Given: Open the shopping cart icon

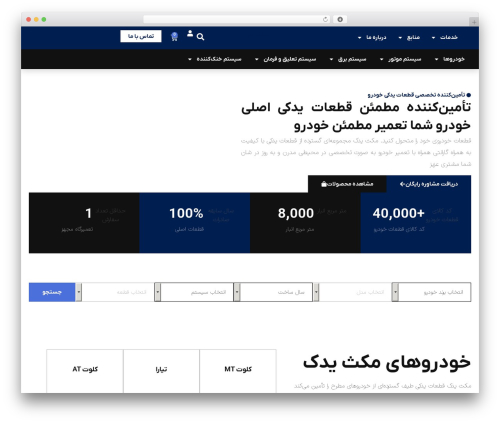Looking at the screenshot, I should (x=174, y=36).
